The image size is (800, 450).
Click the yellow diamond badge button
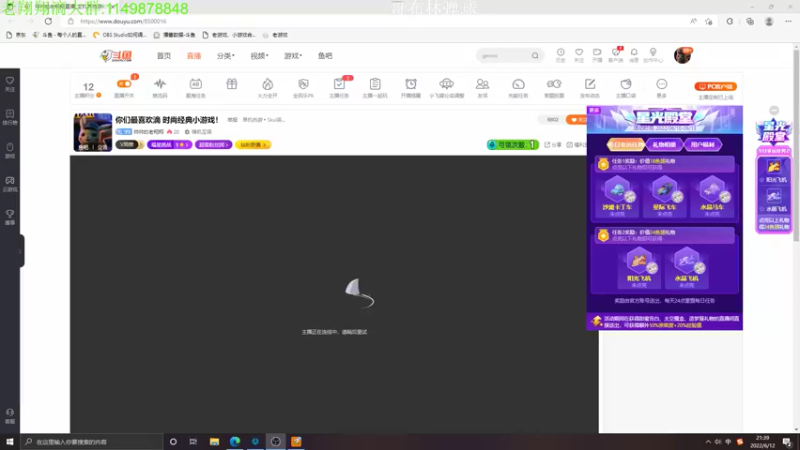253,145
